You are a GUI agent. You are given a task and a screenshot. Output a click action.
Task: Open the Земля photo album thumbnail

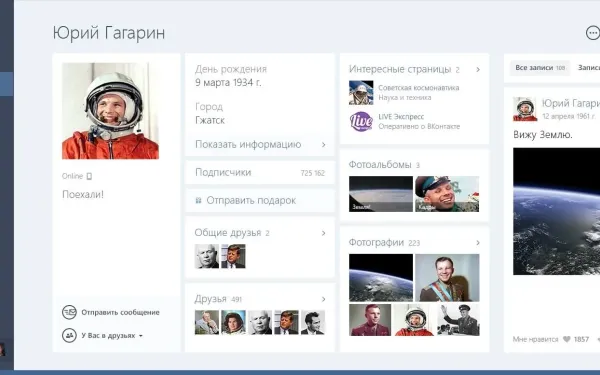381,194
